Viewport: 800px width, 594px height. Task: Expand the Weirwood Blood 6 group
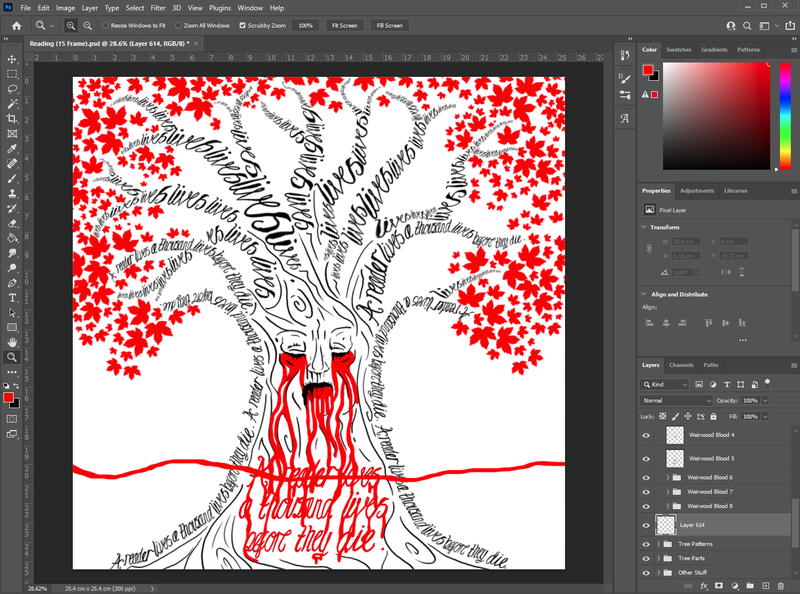668,478
